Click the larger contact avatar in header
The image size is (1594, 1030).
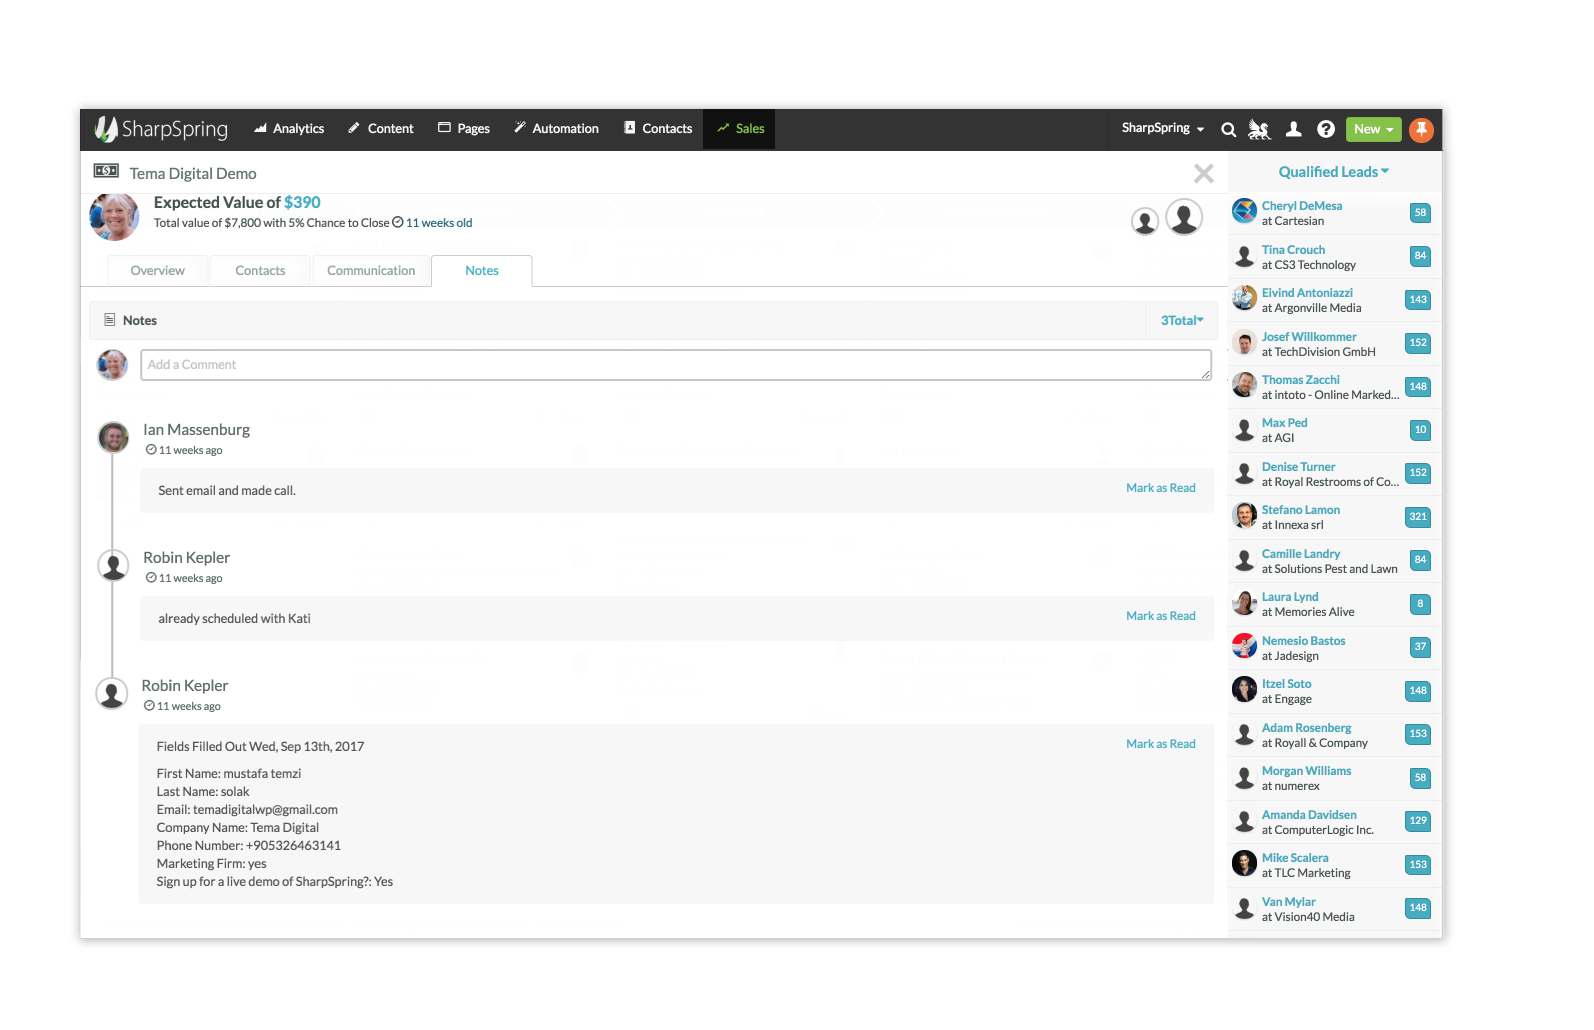(1184, 217)
